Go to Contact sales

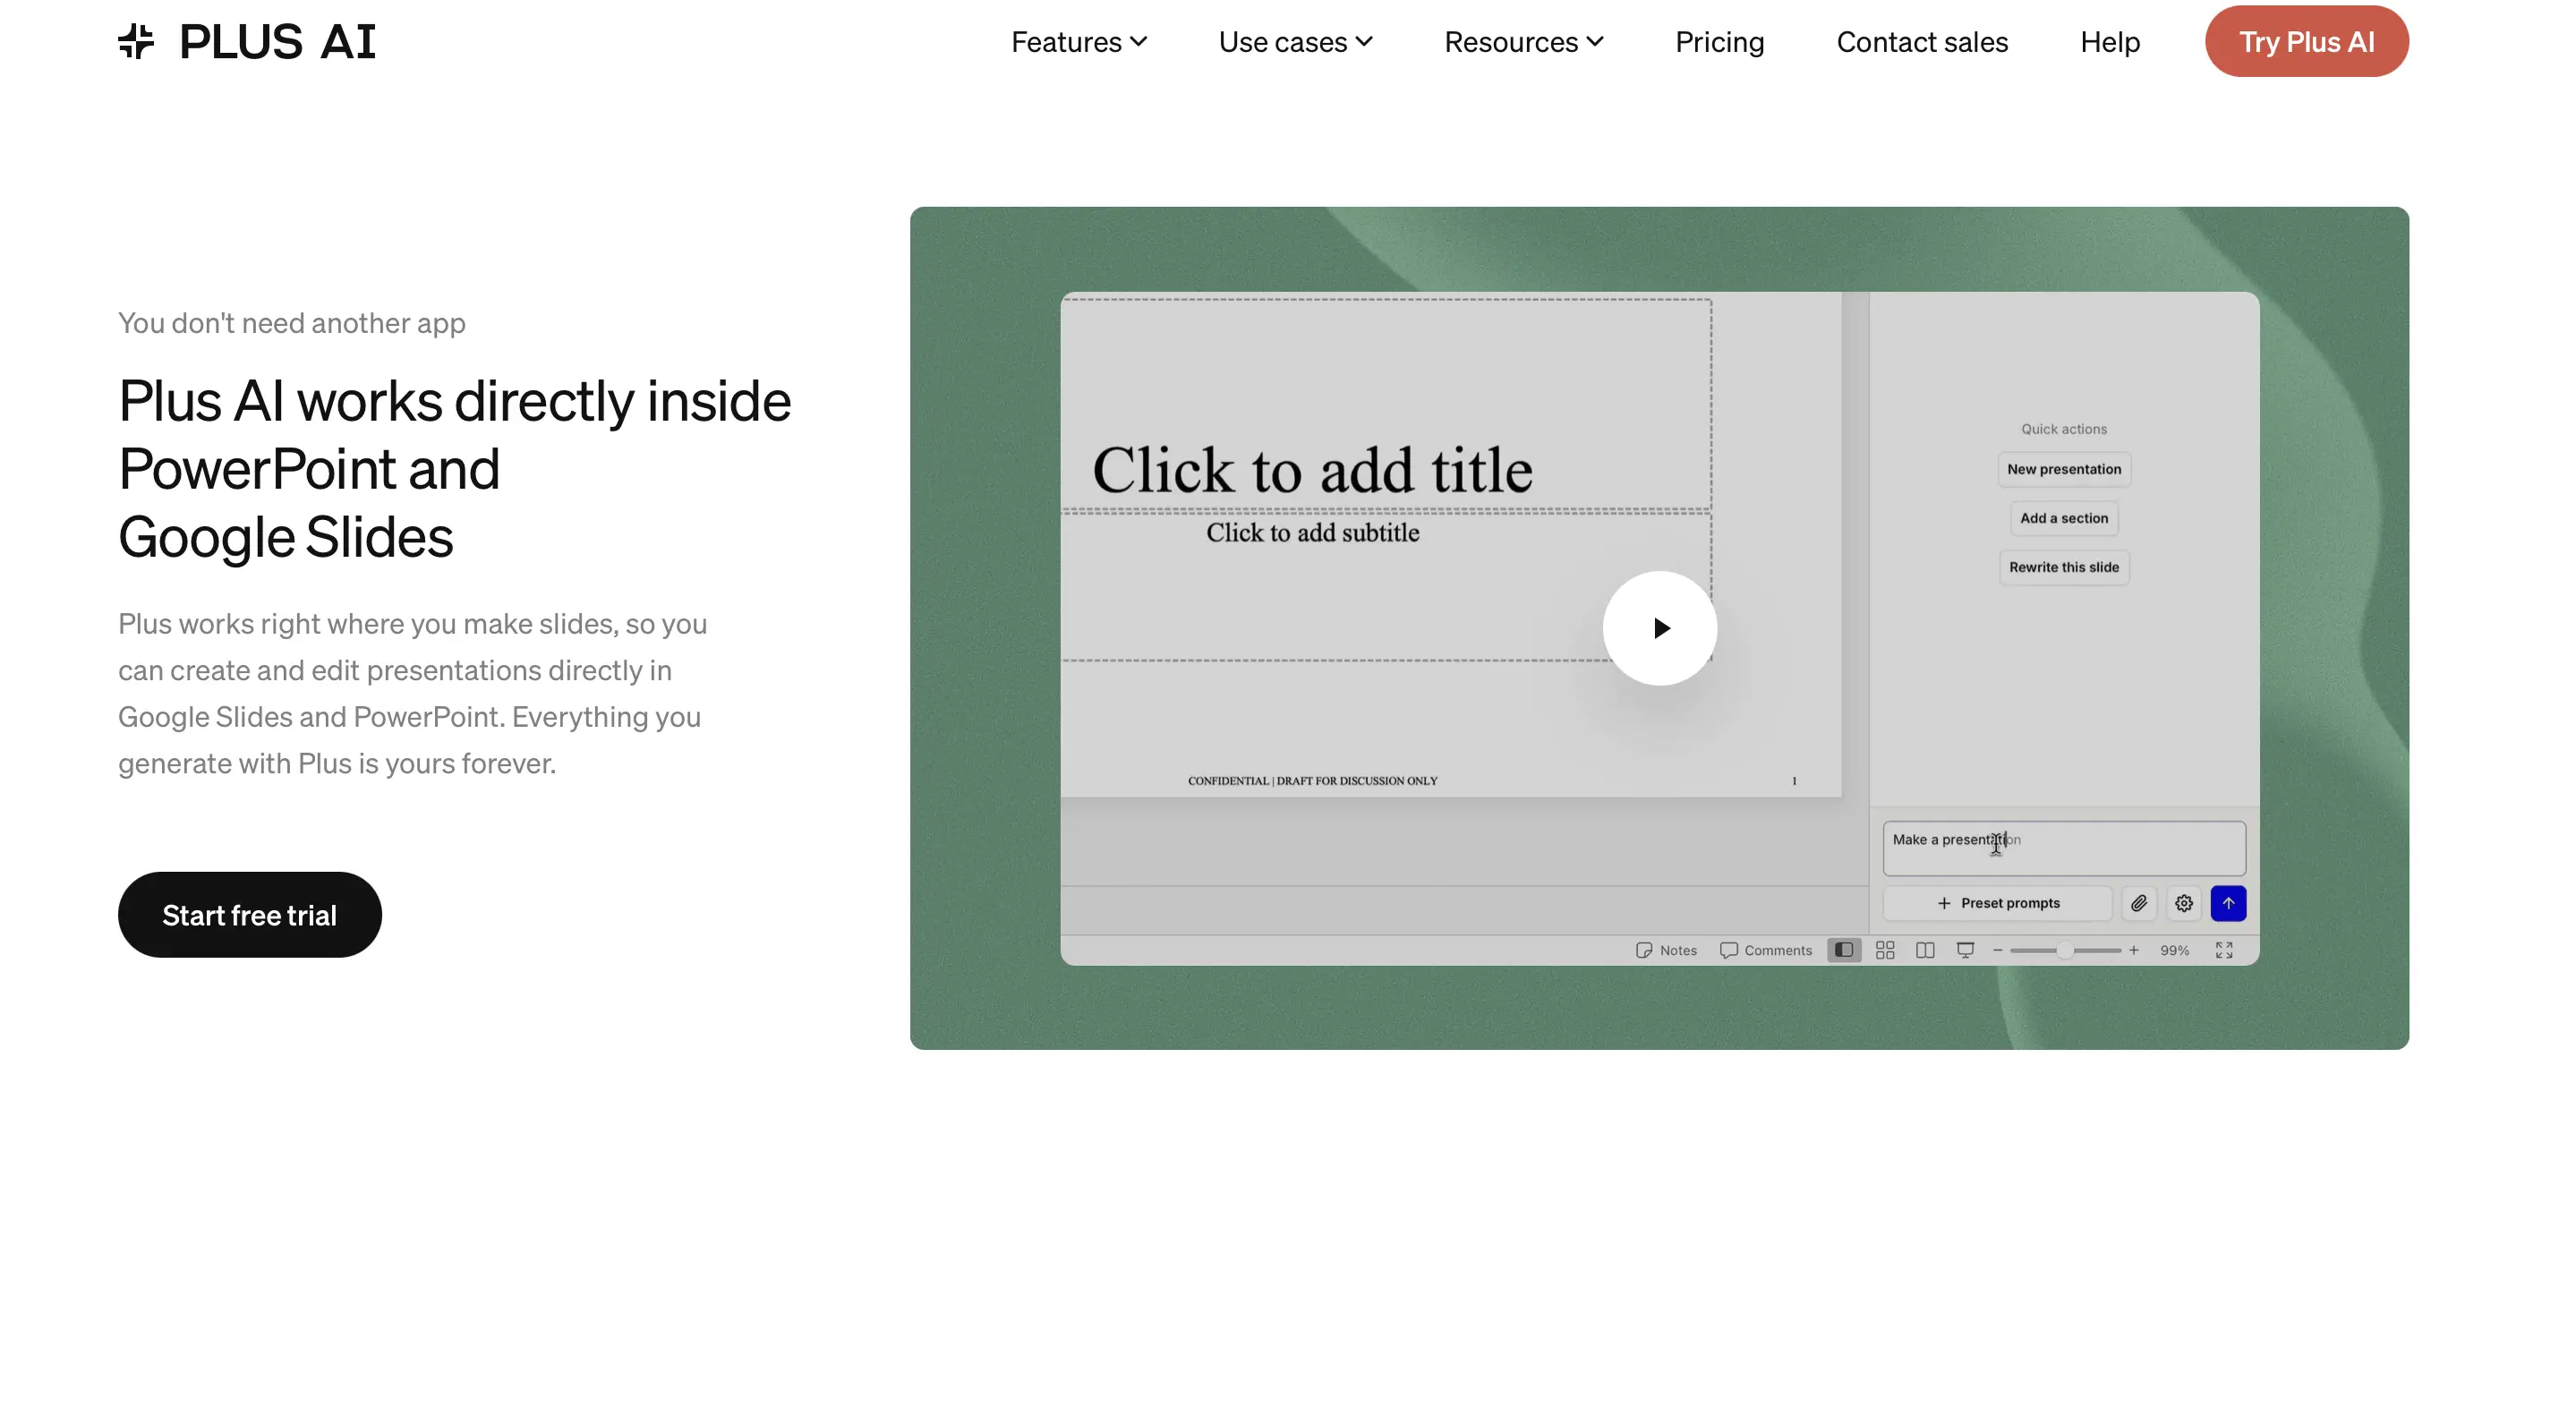pos(1922,42)
